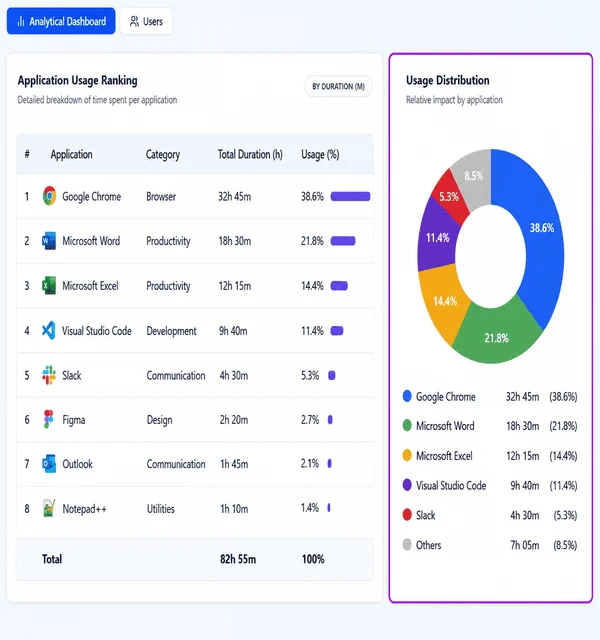Click the green Microsoft Word legend dot
The height and width of the screenshot is (640, 600).
click(407, 425)
